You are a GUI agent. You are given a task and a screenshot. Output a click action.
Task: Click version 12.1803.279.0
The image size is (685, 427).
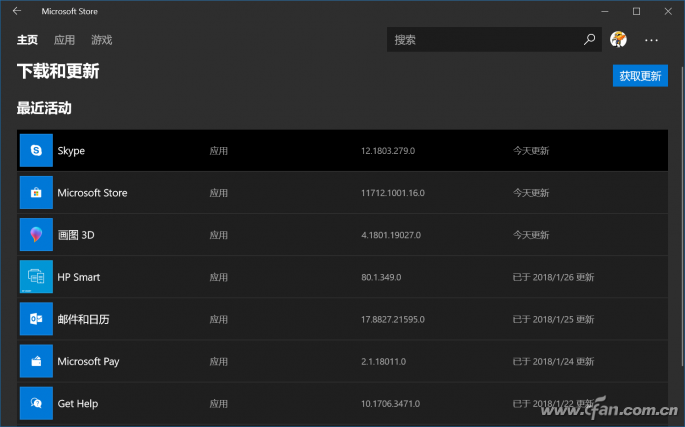(388, 151)
